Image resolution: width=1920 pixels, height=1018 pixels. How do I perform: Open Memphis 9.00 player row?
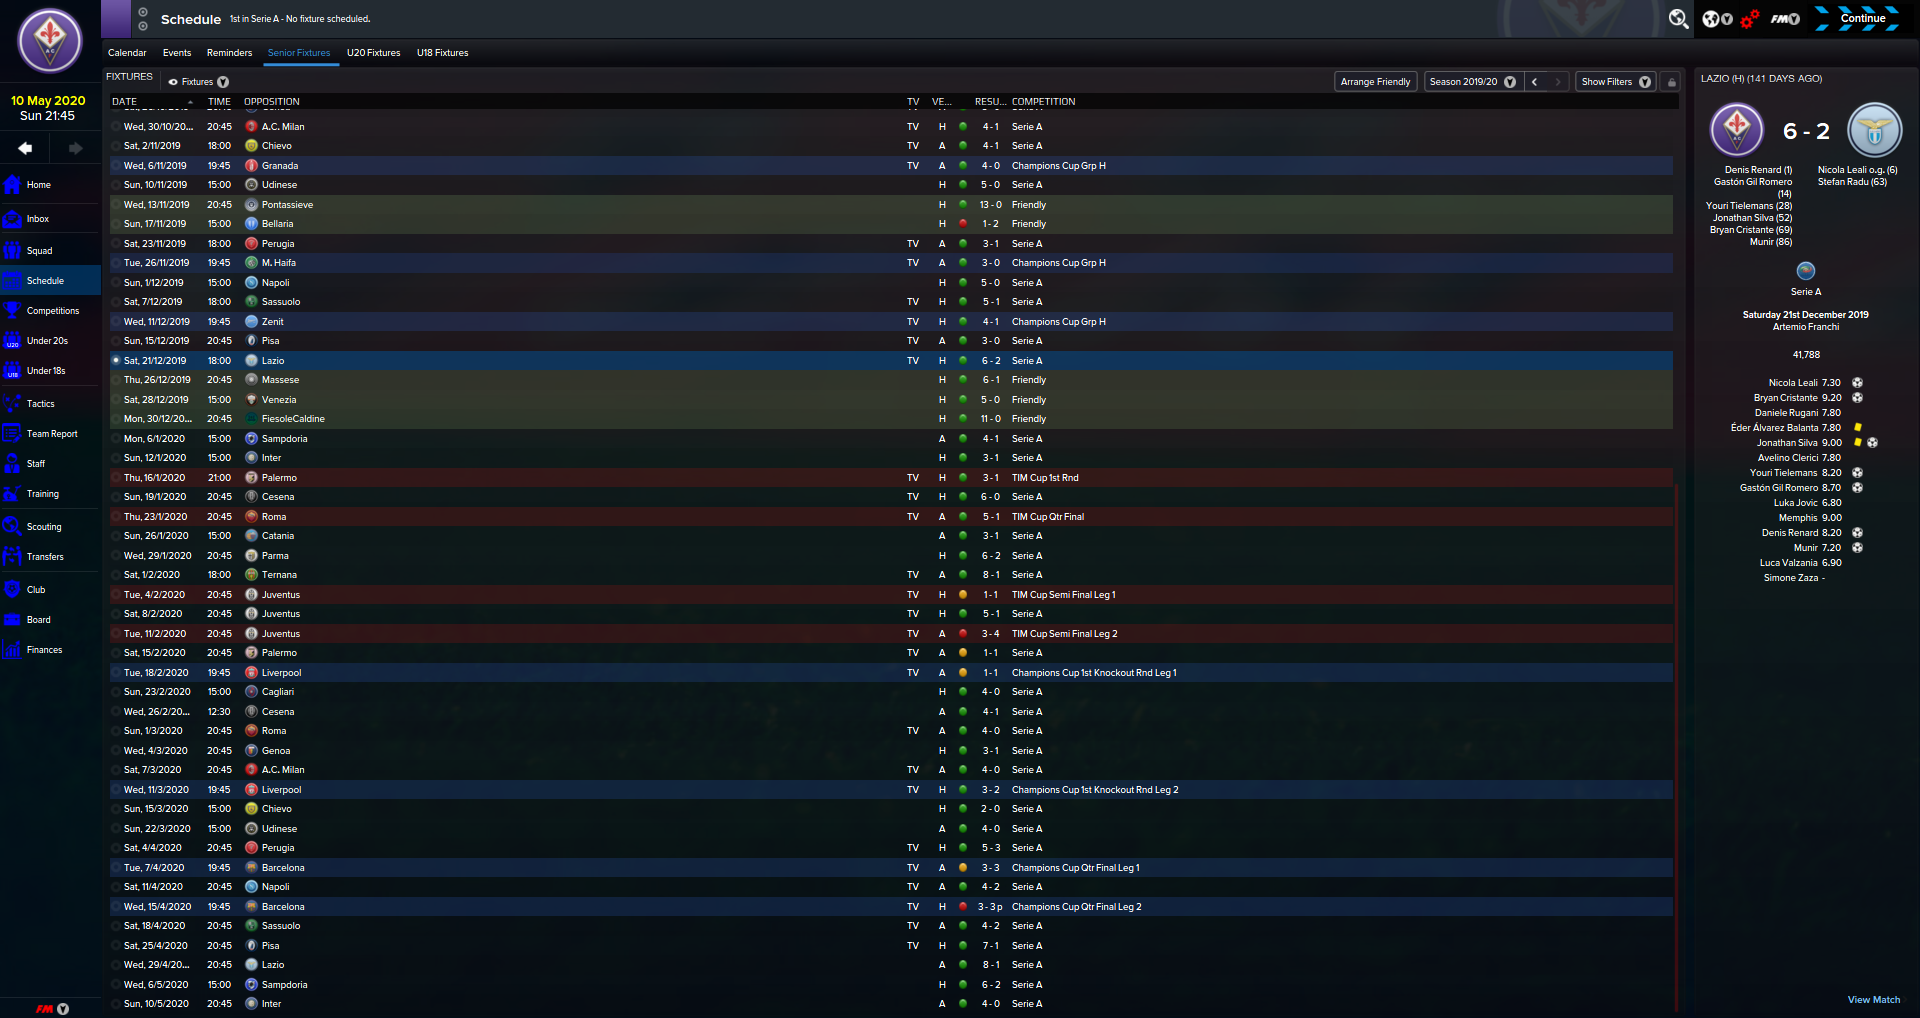pyautogui.click(x=1810, y=518)
